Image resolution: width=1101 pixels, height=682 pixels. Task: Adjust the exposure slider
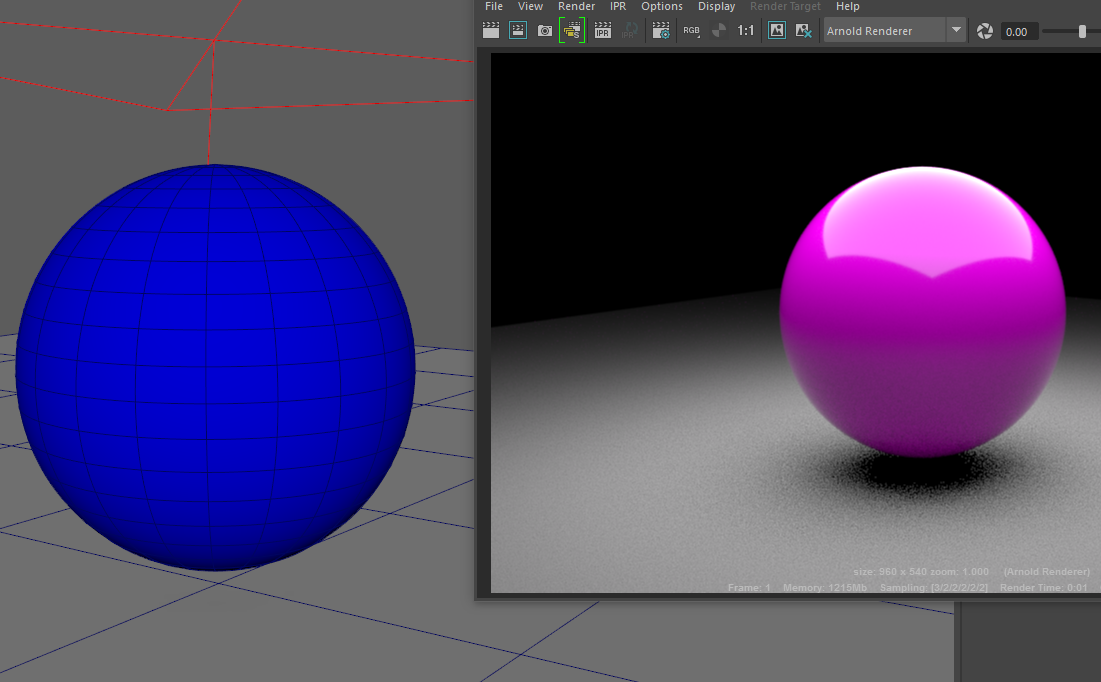tap(1081, 31)
